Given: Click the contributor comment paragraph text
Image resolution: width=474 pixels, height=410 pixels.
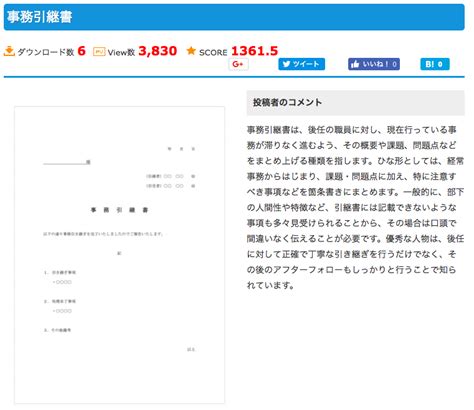Looking at the screenshot, I should click(355, 207).
